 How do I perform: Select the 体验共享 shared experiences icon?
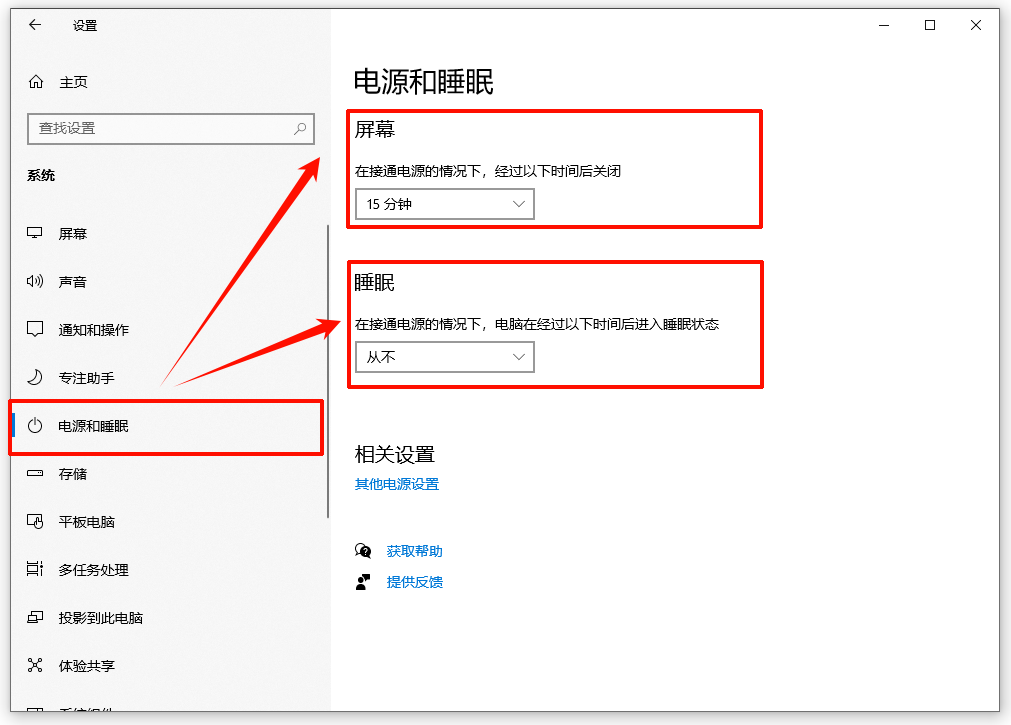pyautogui.click(x=37, y=665)
